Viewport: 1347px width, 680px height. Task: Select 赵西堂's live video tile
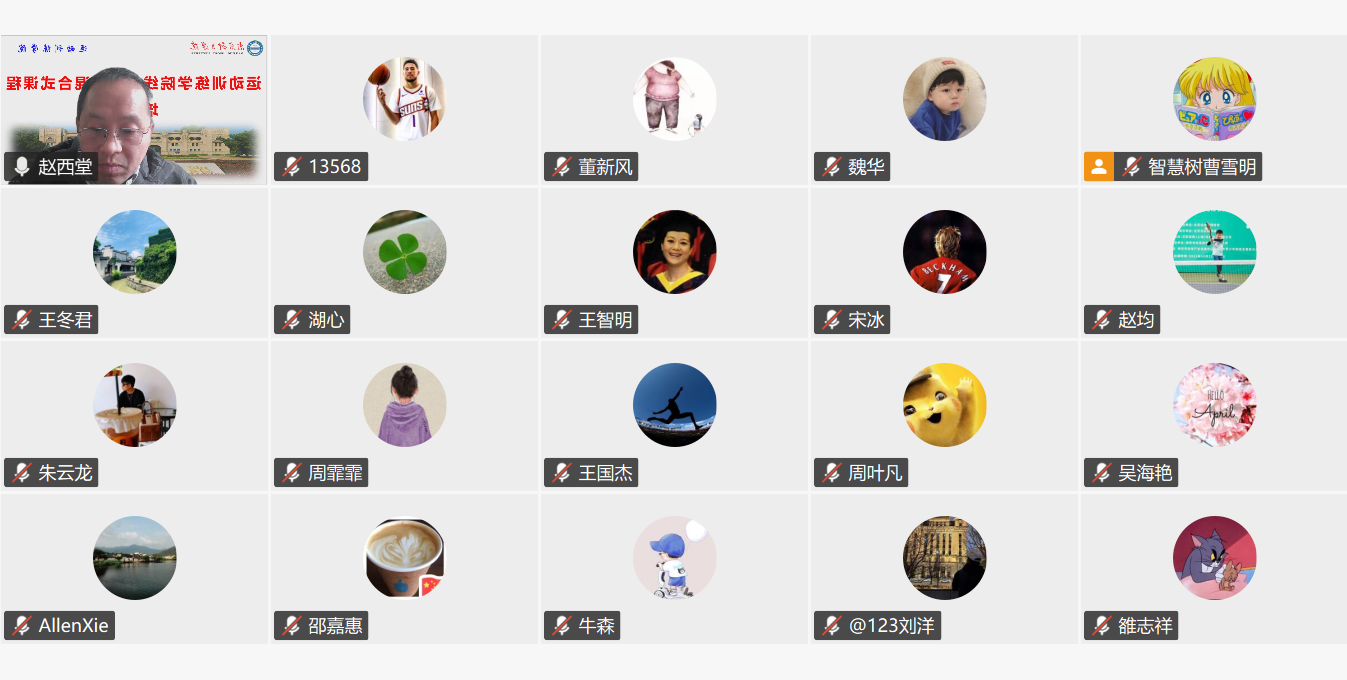coord(134,110)
